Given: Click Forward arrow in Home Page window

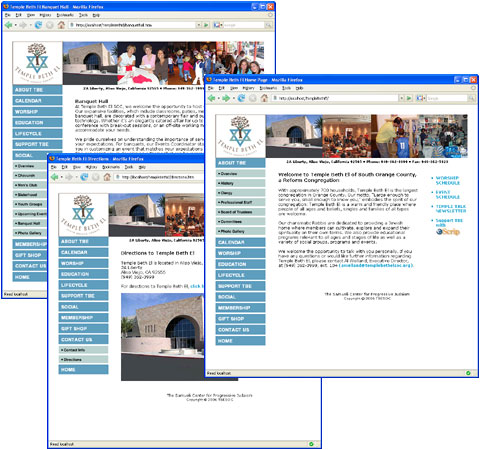Looking at the screenshot, I should [226, 98].
